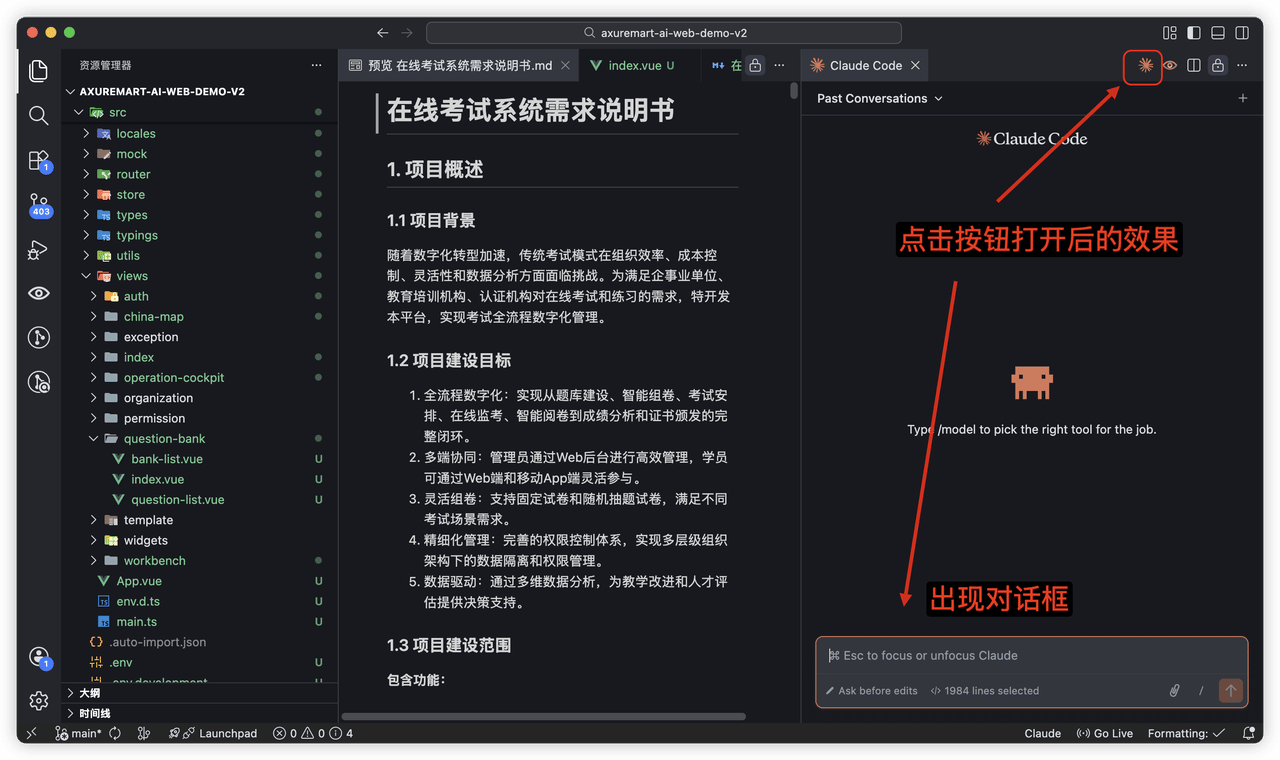Image resolution: width=1280 pixels, height=760 pixels.
Task: Navigate back with the title bar arrow
Action: (x=383, y=33)
